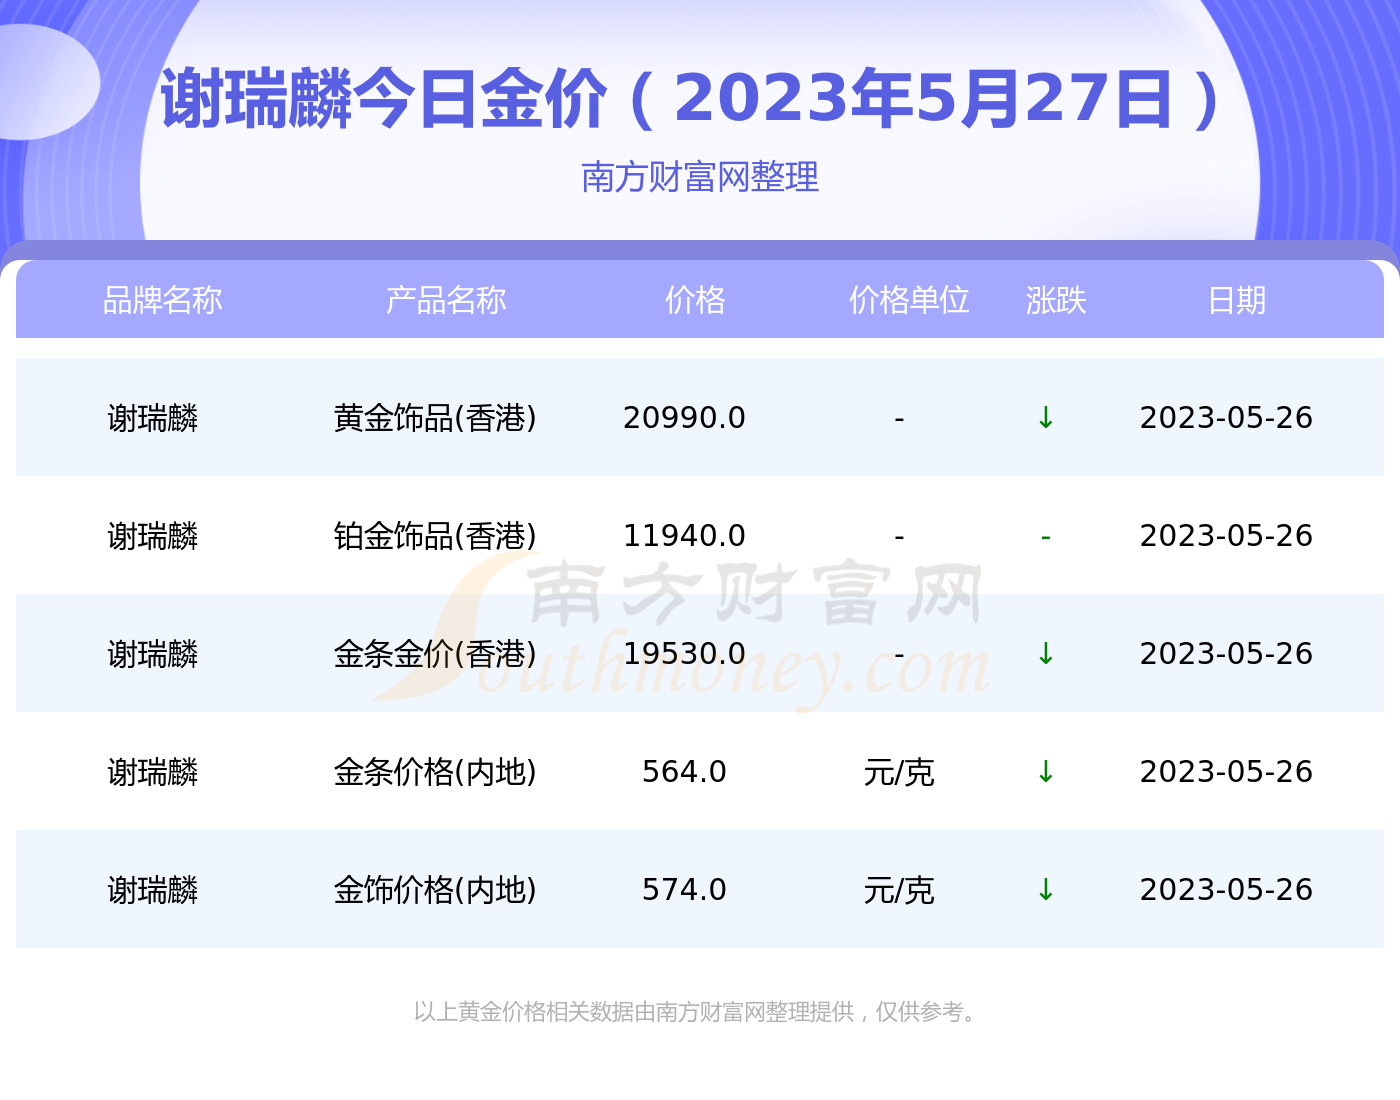Select the 品牌名称 column header
The width and height of the screenshot is (1400, 1100).
click(163, 300)
